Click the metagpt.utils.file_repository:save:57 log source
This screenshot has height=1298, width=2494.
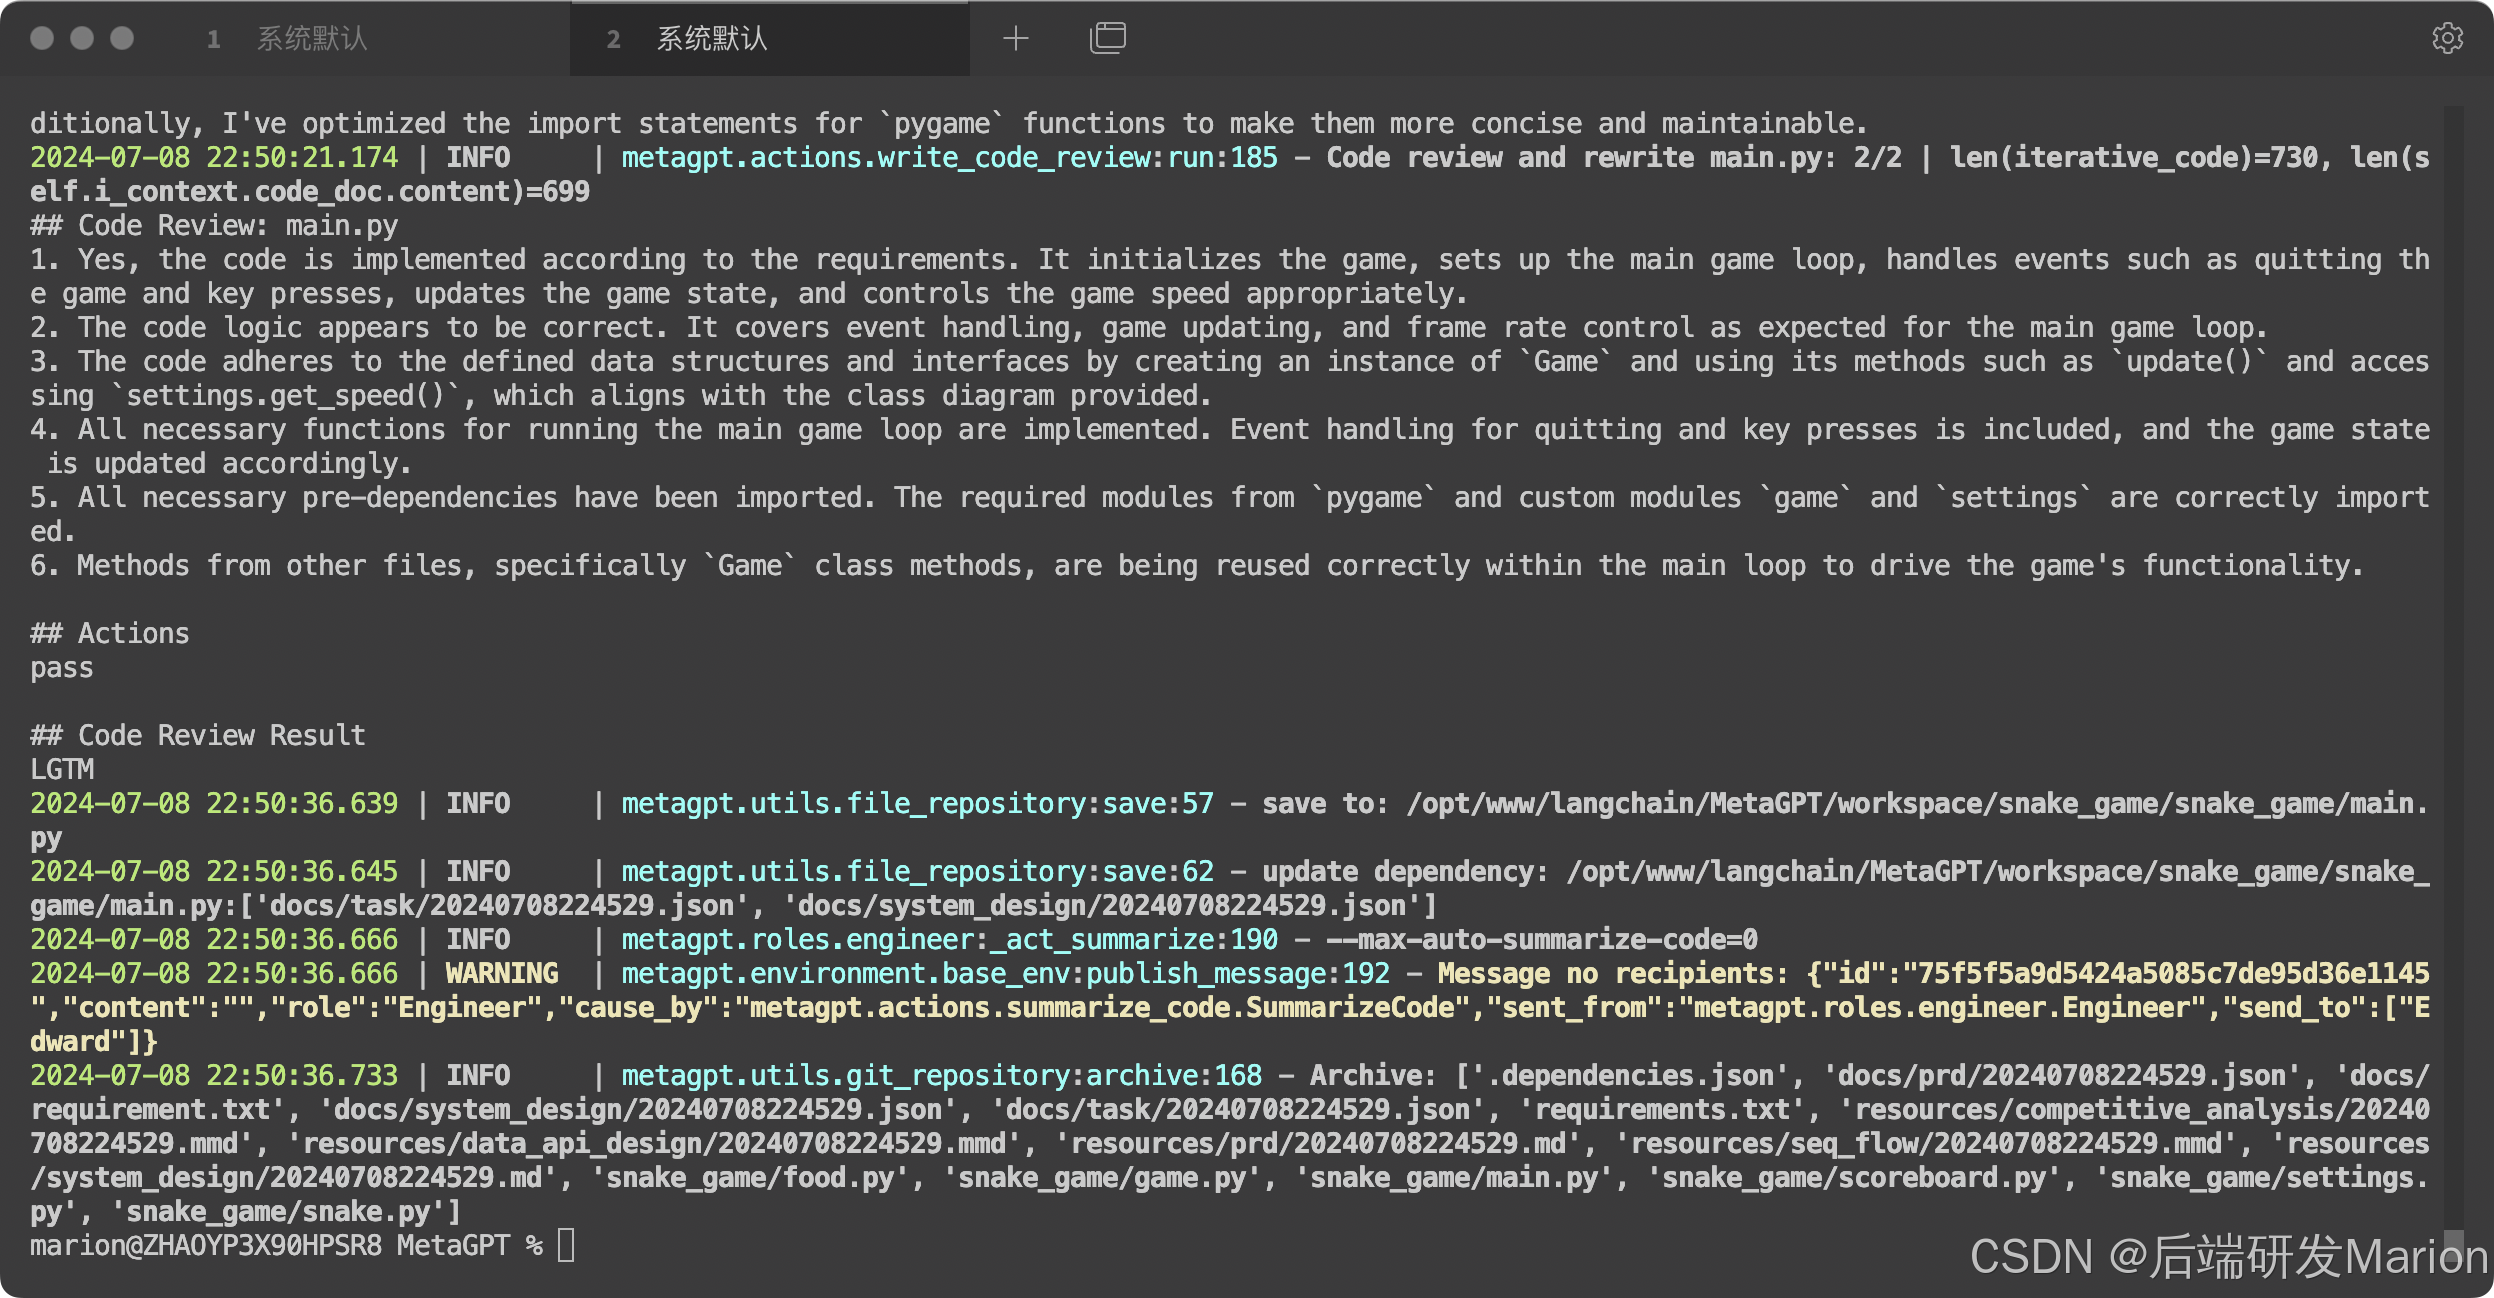(x=917, y=804)
